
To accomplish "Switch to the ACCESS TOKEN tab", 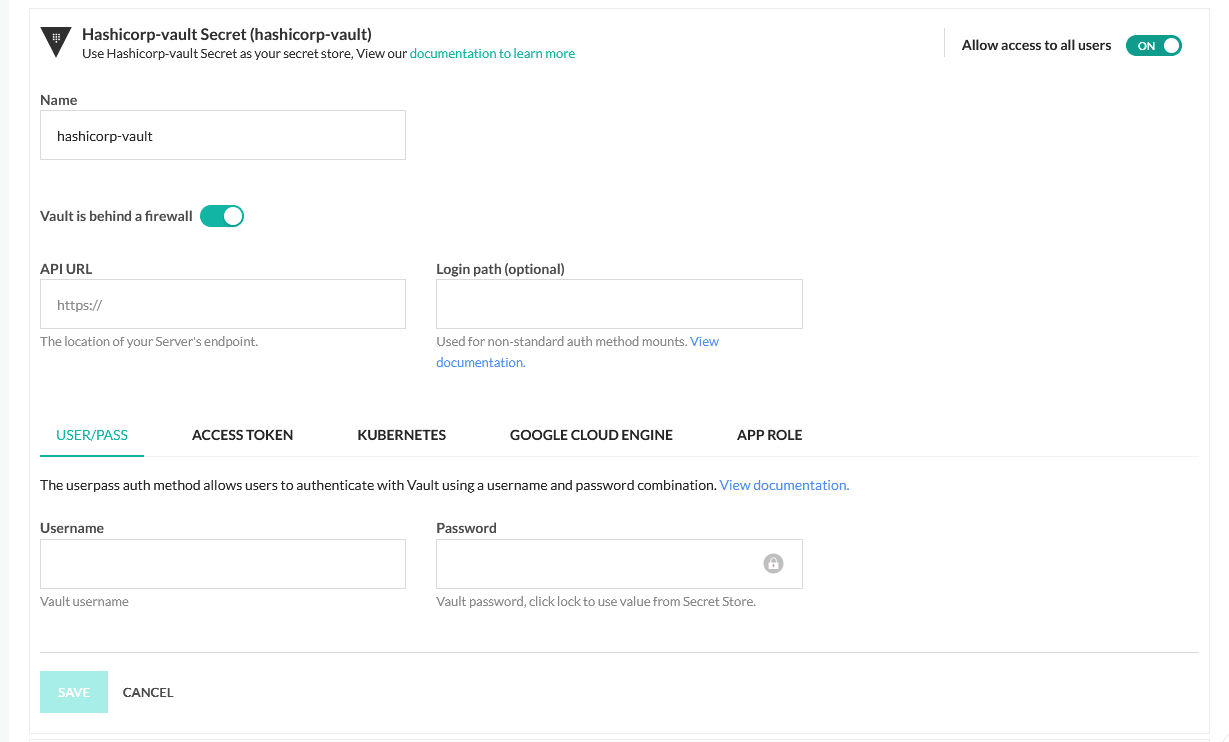I will click(x=242, y=435).
